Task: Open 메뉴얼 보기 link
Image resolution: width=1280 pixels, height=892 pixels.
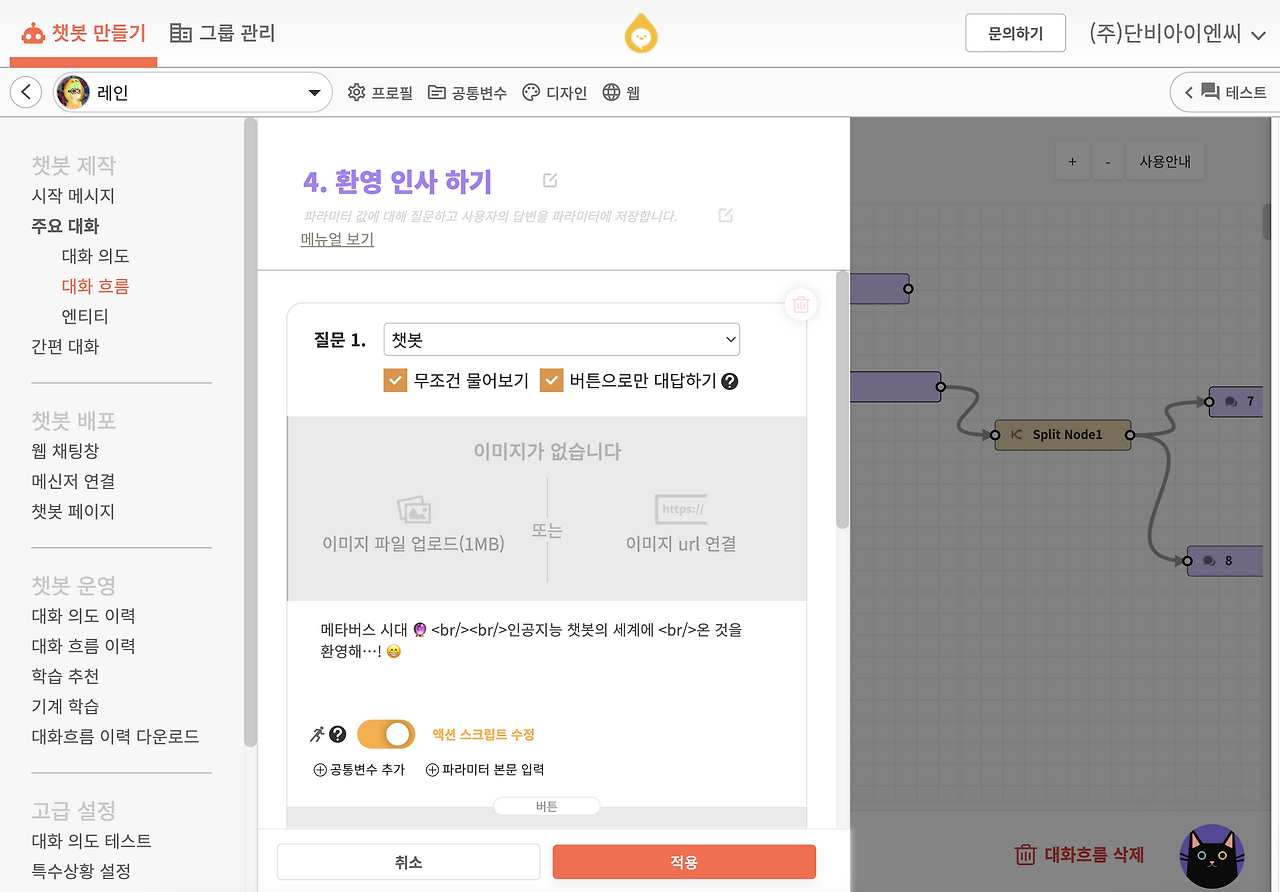Action: 337,240
